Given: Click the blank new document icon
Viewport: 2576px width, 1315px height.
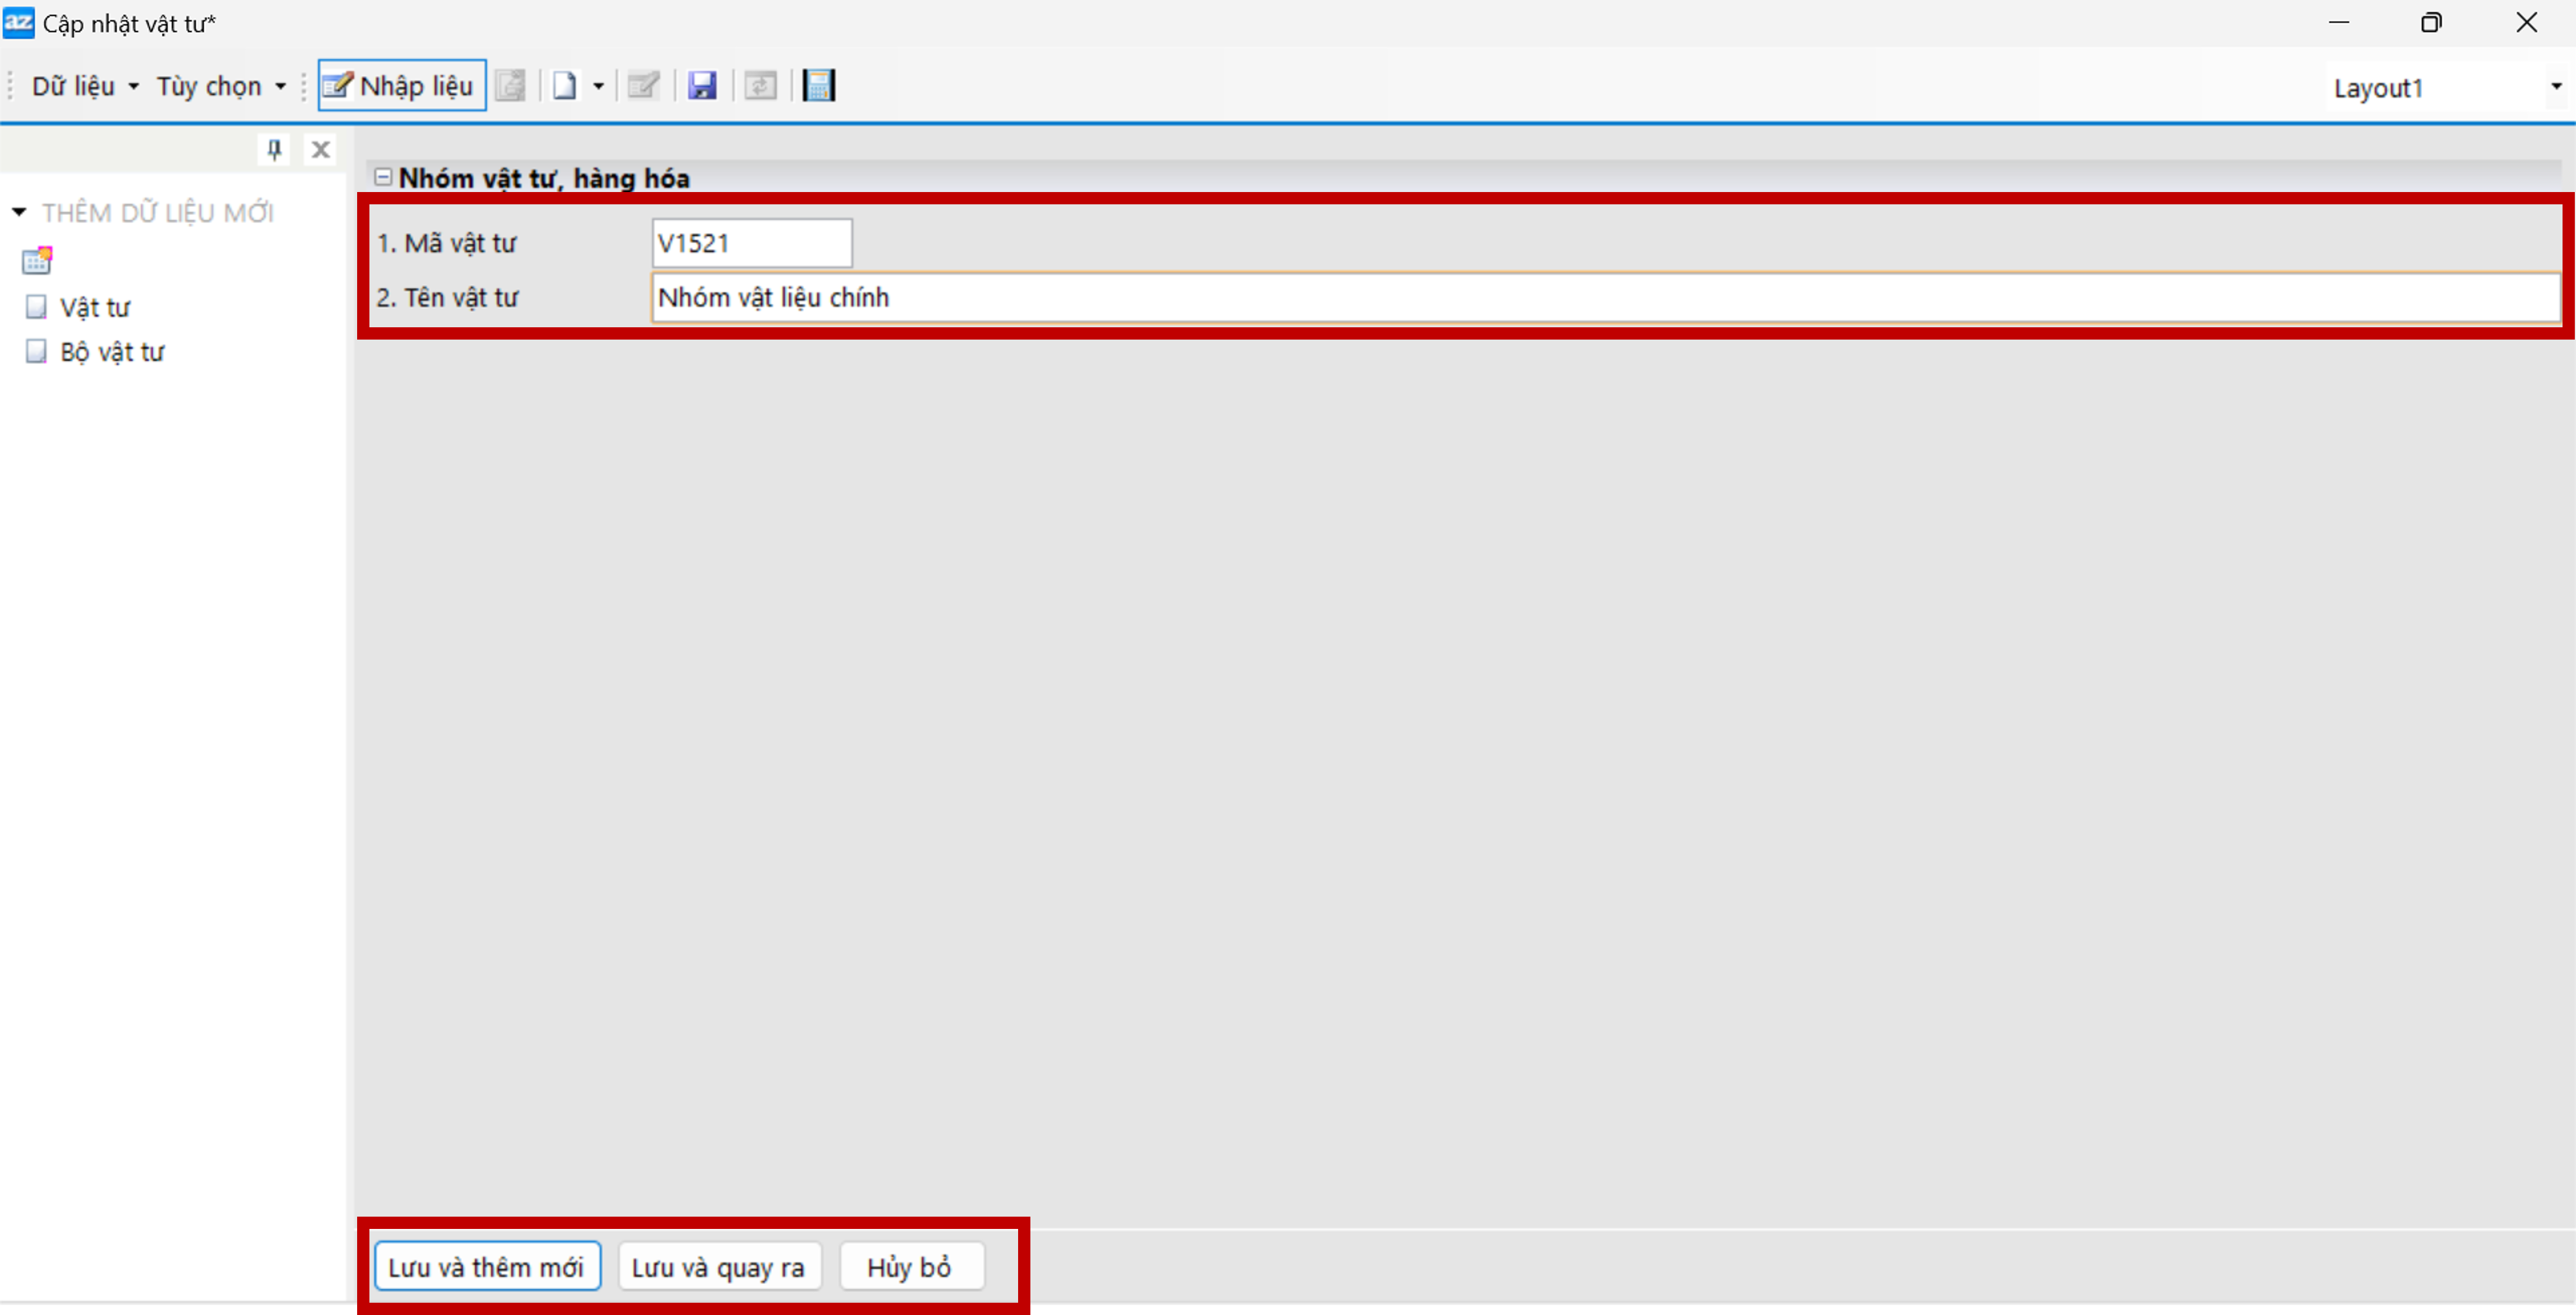Looking at the screenshot, I should click(x=564, y=86).
